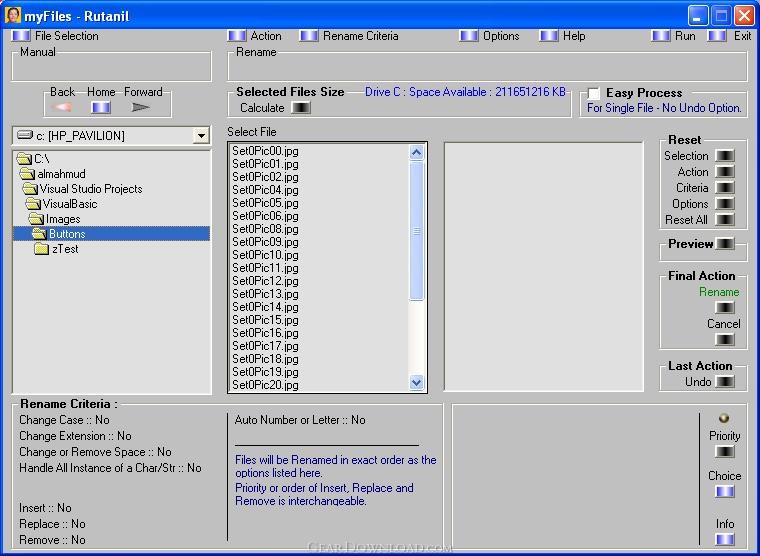Select file Set0Pic04.jpg
This screenshot has width=760, height=556.
coord(265,190)
